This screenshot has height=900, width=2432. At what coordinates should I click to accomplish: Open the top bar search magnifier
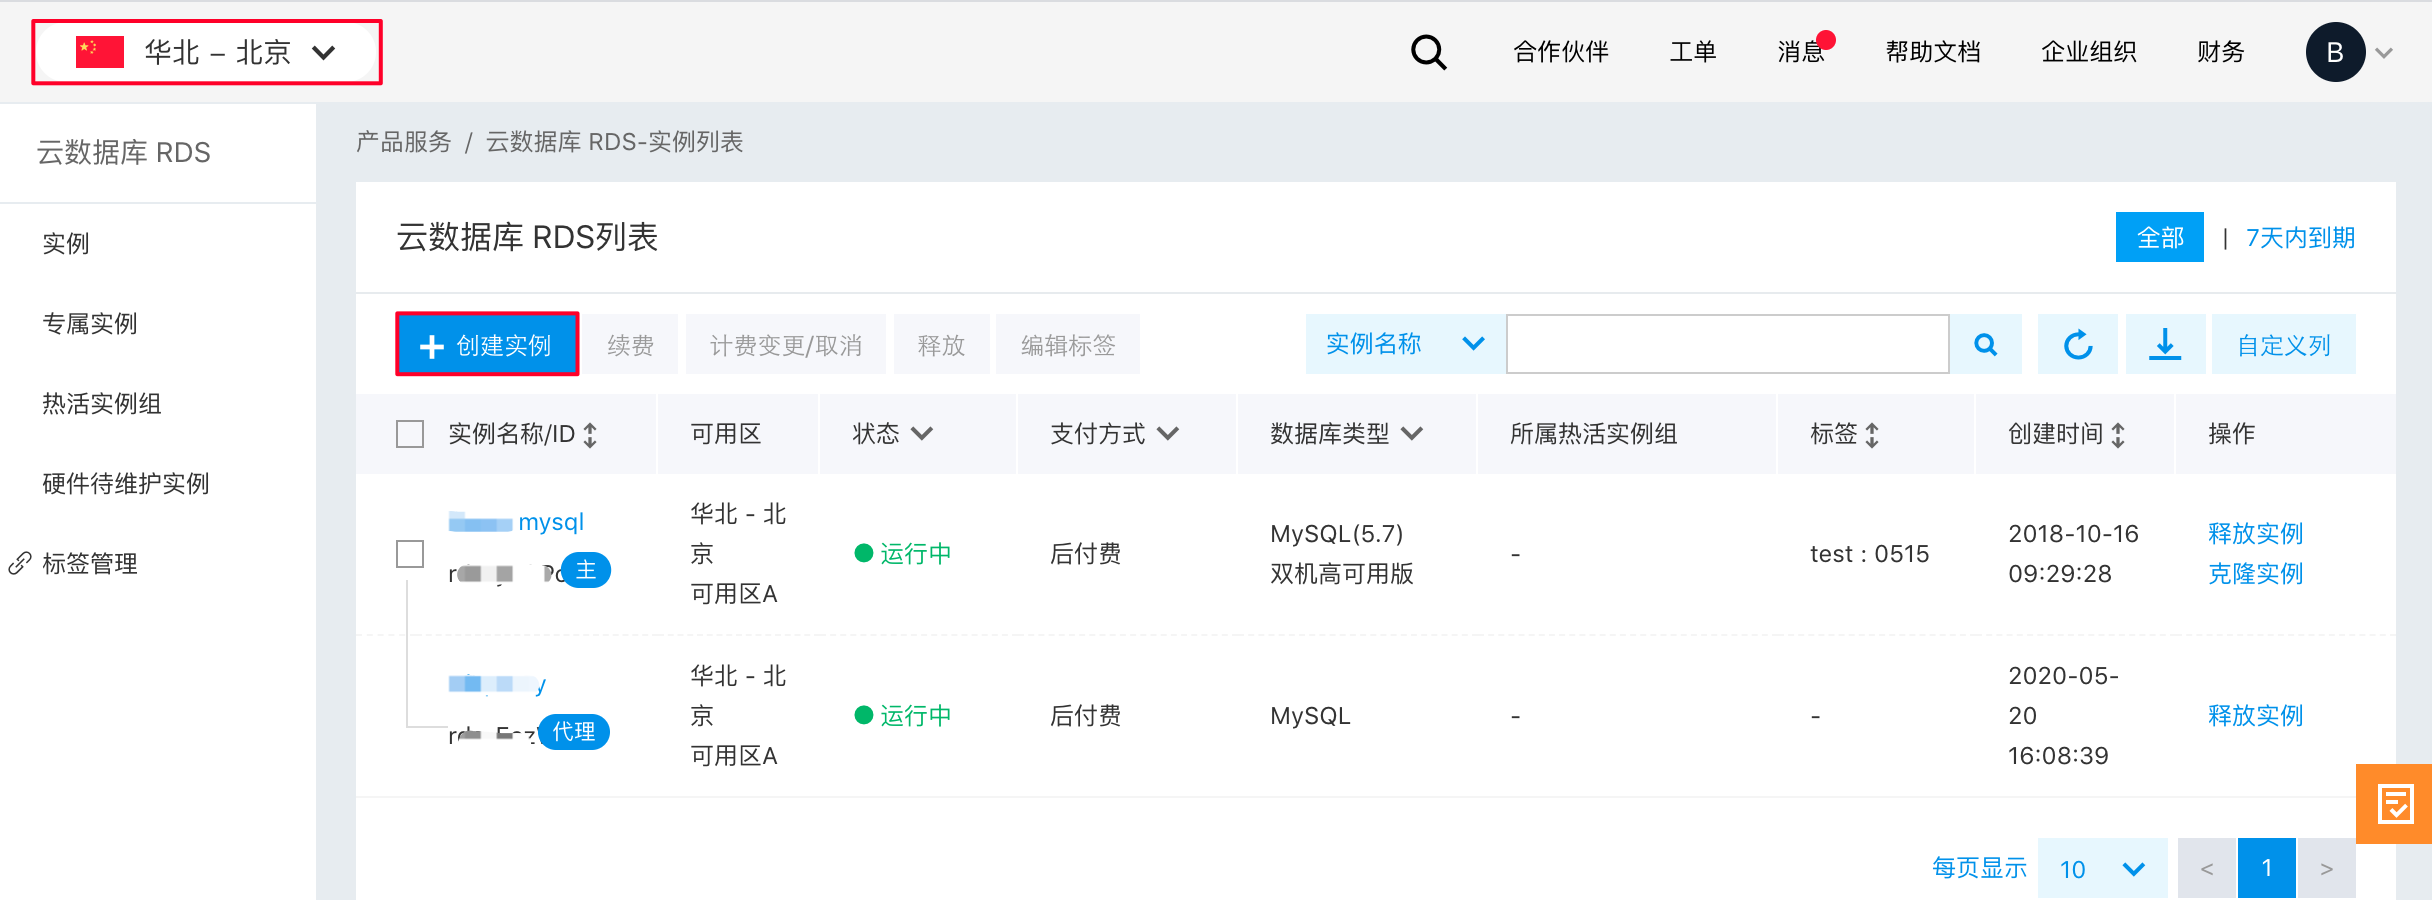coord(1428,52)
